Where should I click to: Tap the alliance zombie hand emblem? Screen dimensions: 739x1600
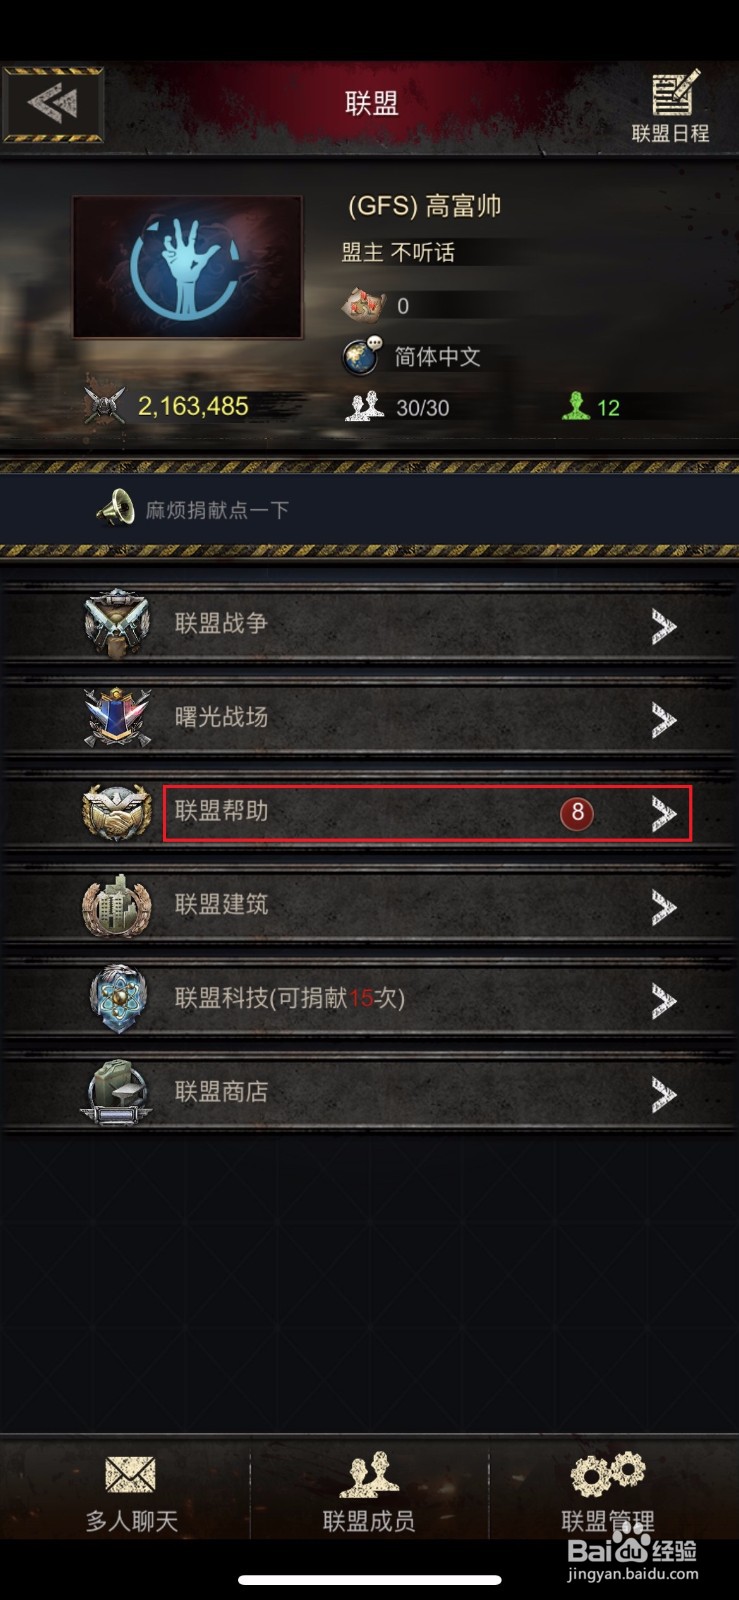(187, 267)
